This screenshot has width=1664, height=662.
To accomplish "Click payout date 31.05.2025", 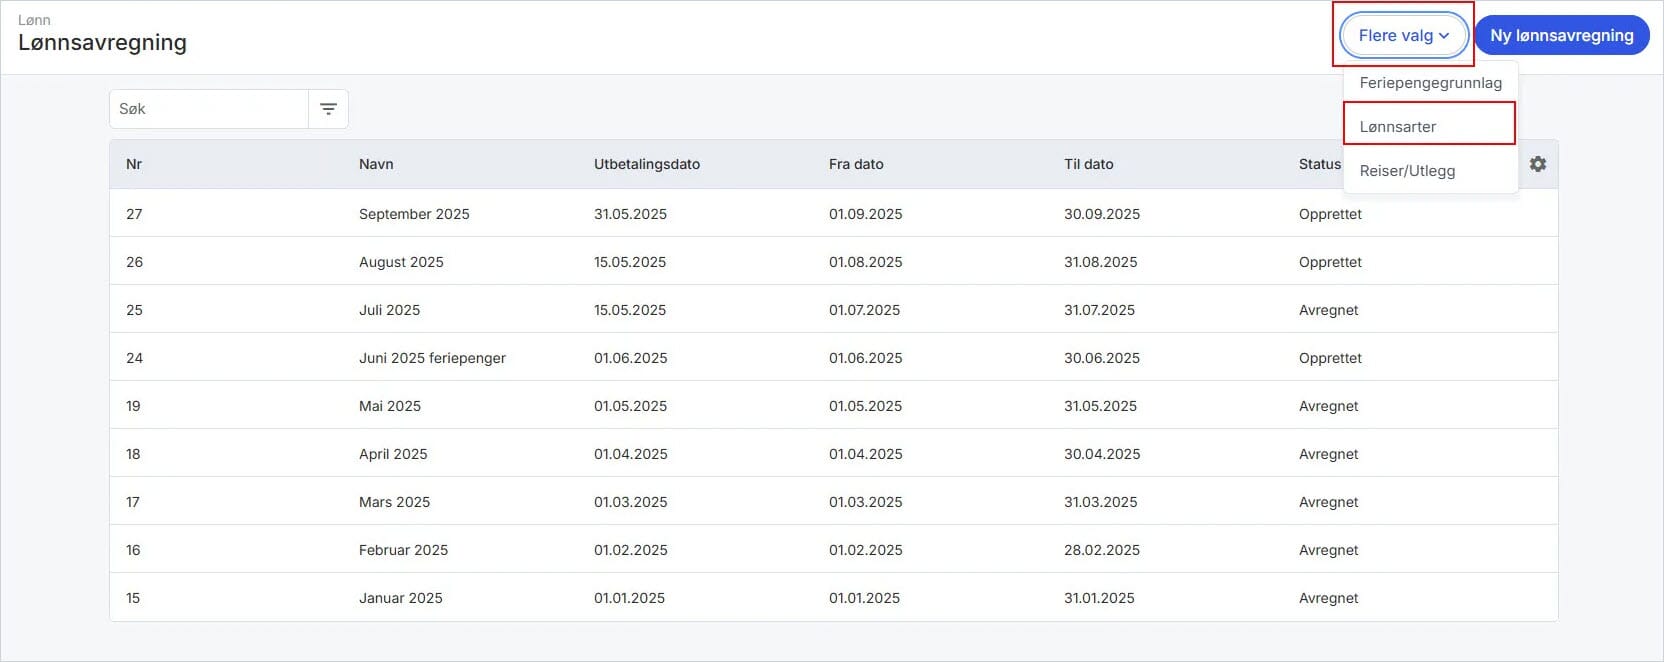I will (630, 214).
